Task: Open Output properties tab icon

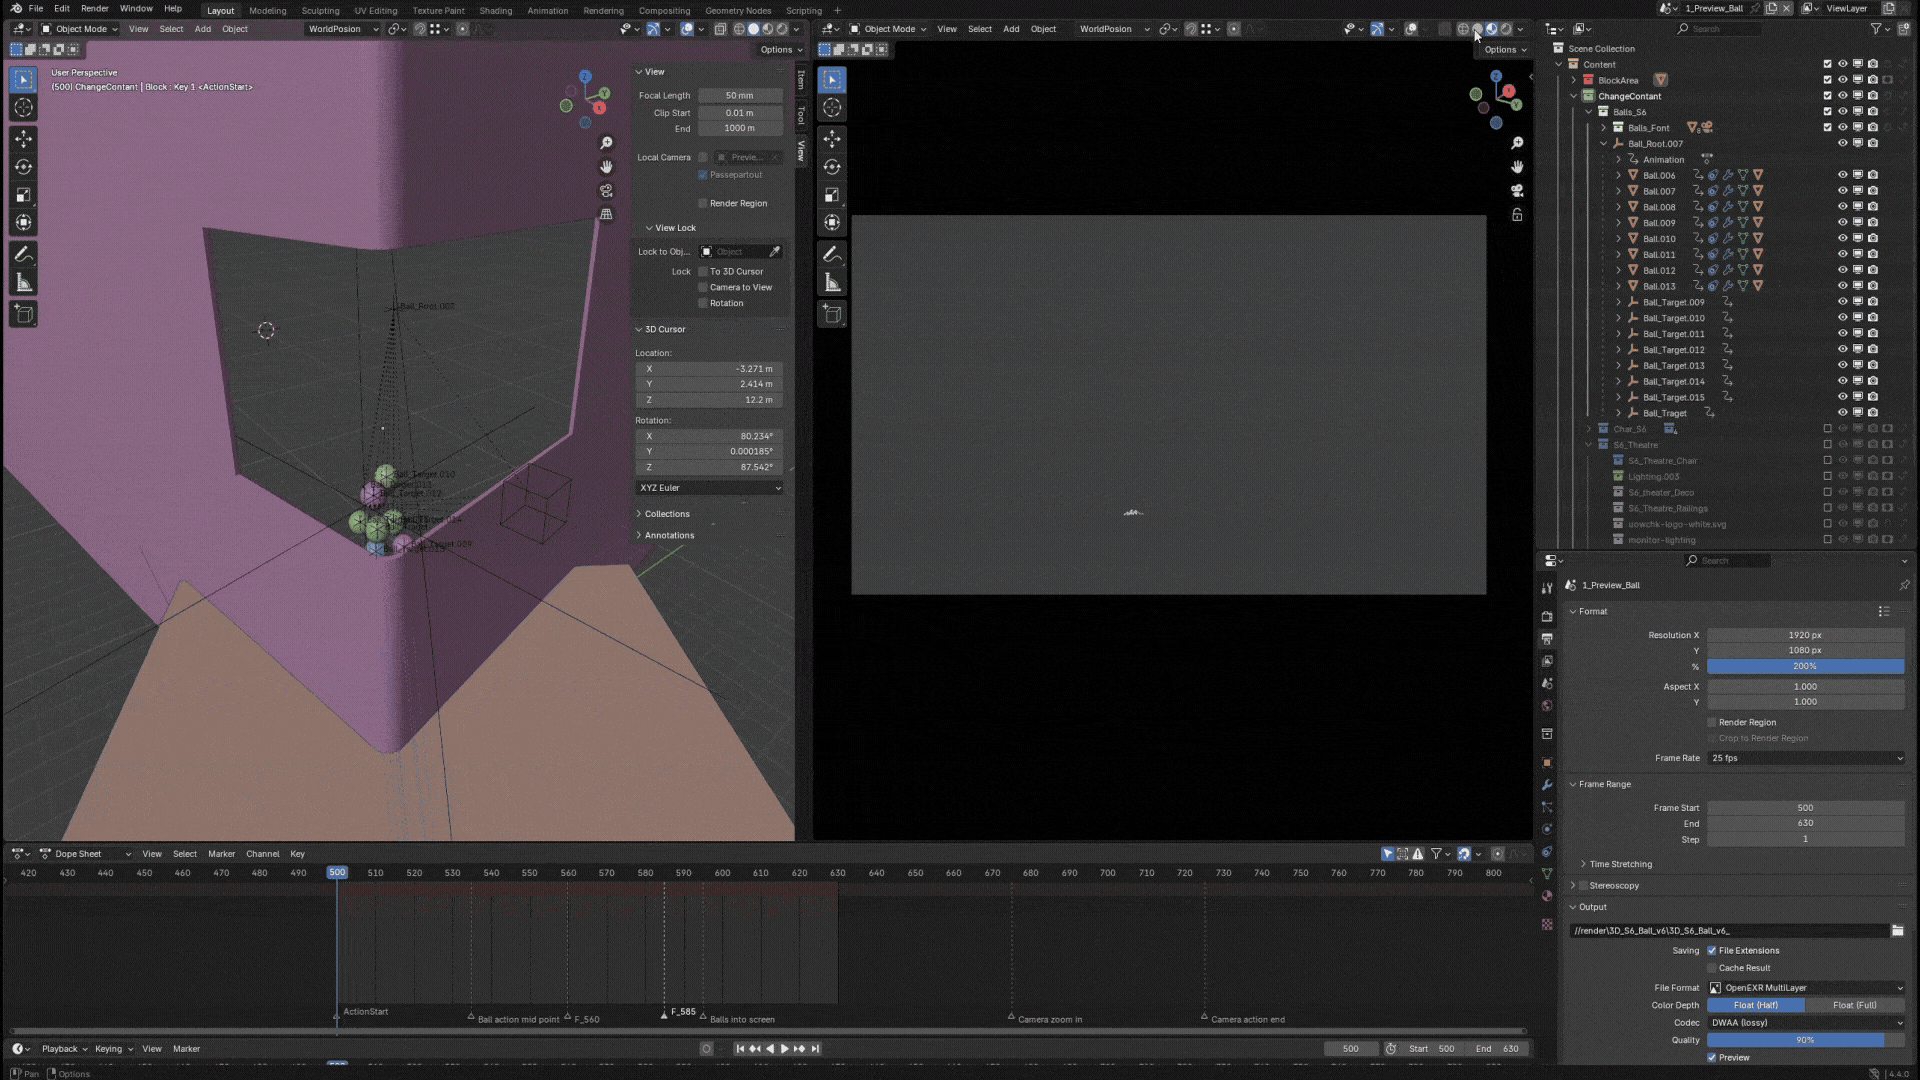Action: (1547, 639)
